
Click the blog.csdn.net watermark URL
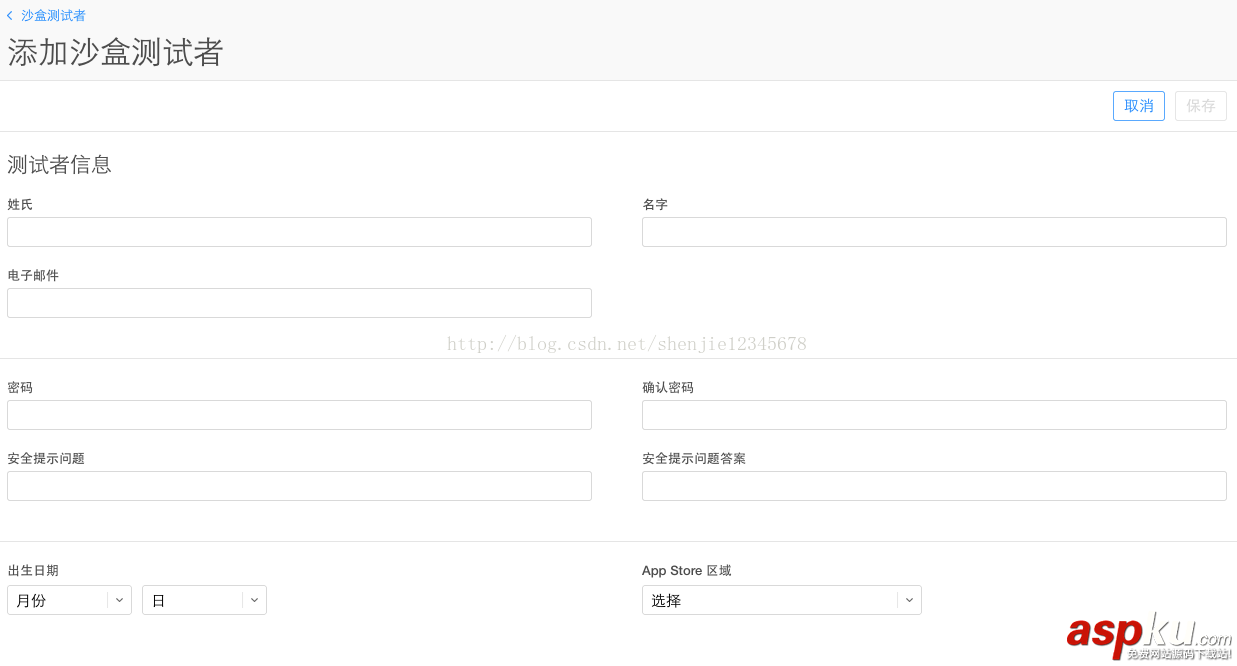(625, 343)
